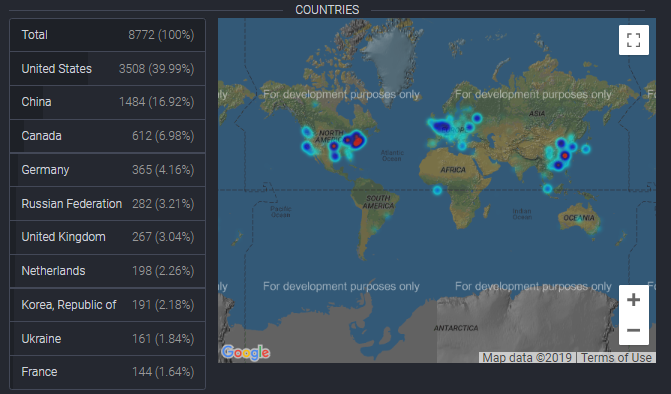This screenshot has height=394, width=671.
Task: Click Map data ©2019 attribution
Action: [x=527, y=358]
